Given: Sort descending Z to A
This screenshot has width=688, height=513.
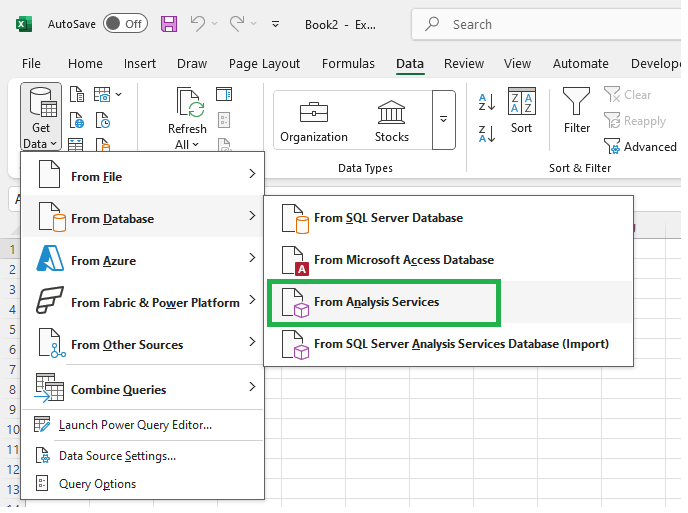Looking at the screenshot, I should [488, 133].
